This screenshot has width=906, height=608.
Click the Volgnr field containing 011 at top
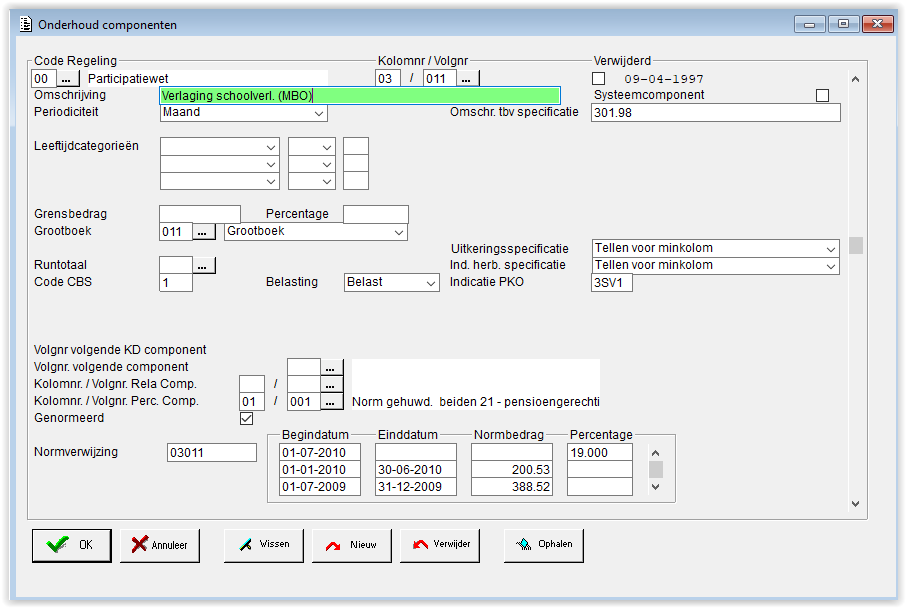pyautogui.click(x=440, y=79)
